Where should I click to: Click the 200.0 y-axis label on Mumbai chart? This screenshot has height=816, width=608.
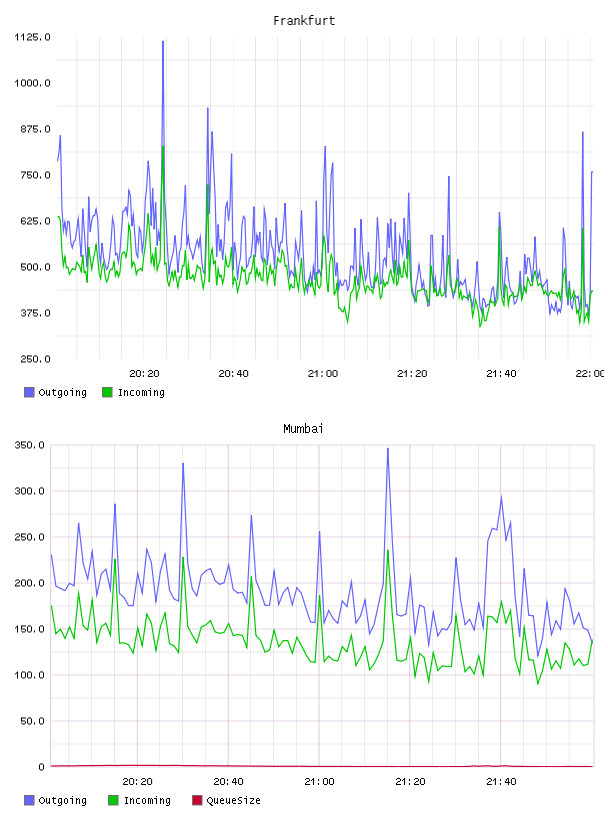point(29,583)
